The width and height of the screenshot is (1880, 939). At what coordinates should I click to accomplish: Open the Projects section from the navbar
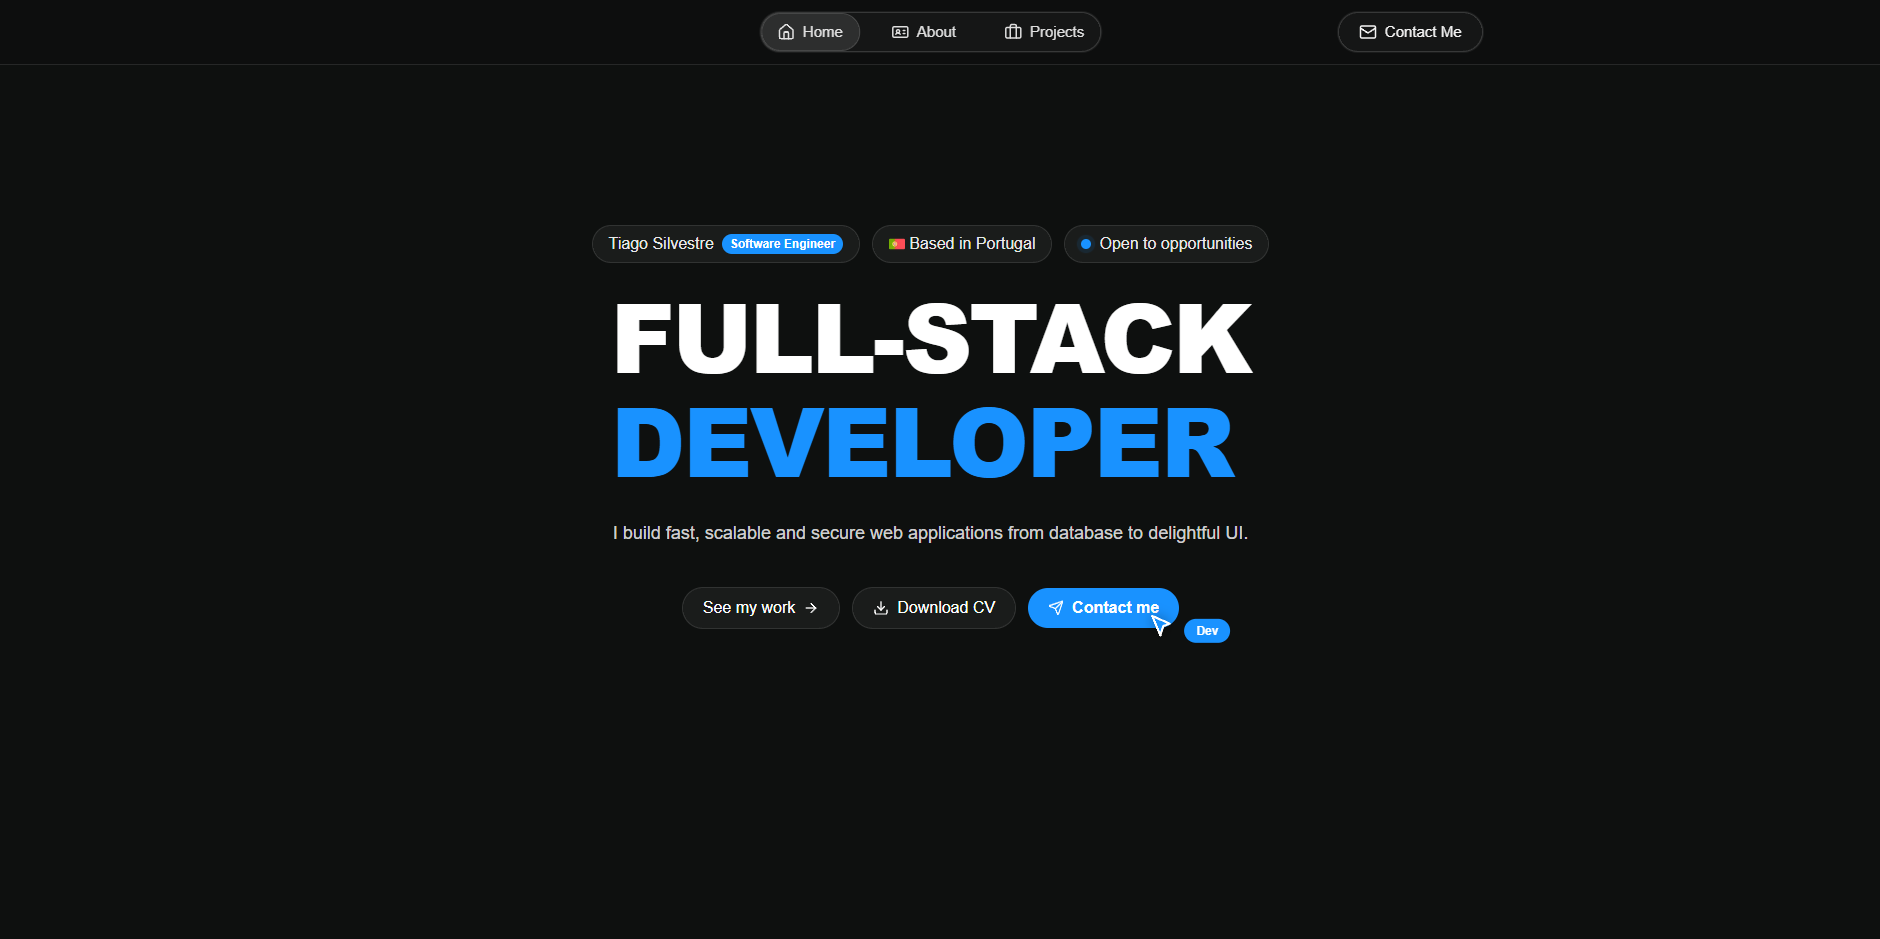[1044, 31]
